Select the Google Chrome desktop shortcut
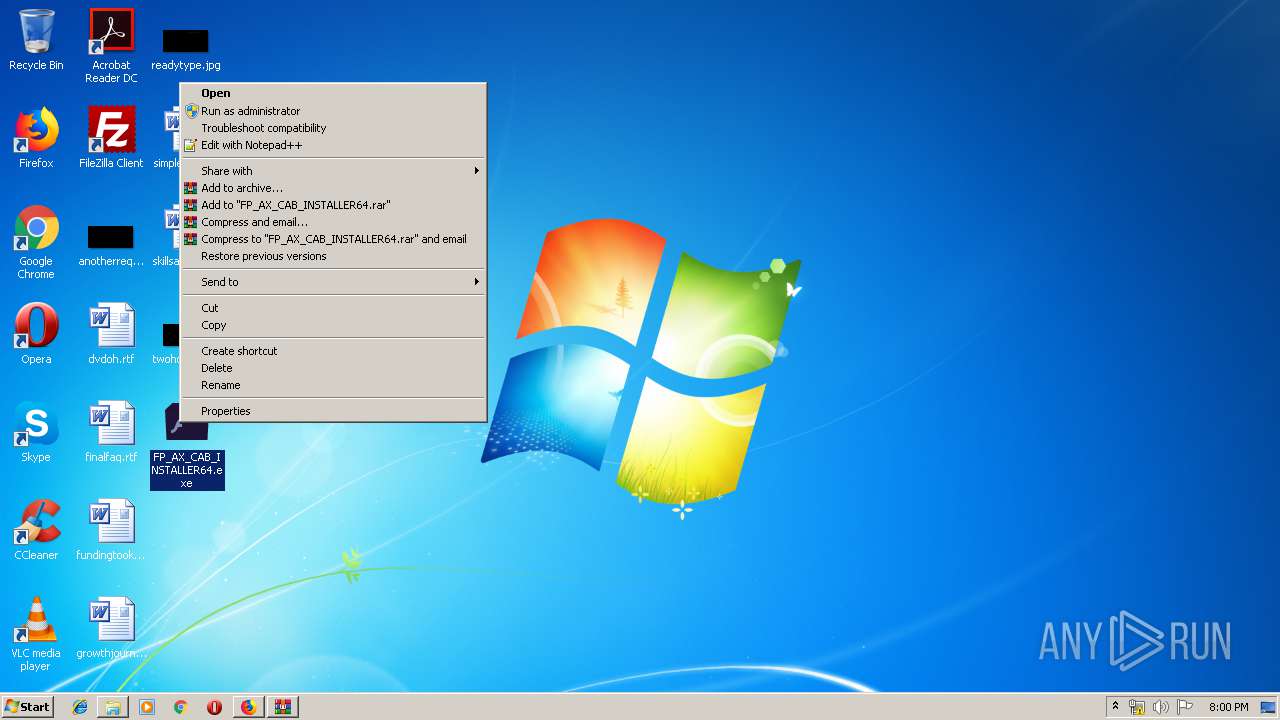The width and height of the screenshot is (1280, 720). pos(36,242)
